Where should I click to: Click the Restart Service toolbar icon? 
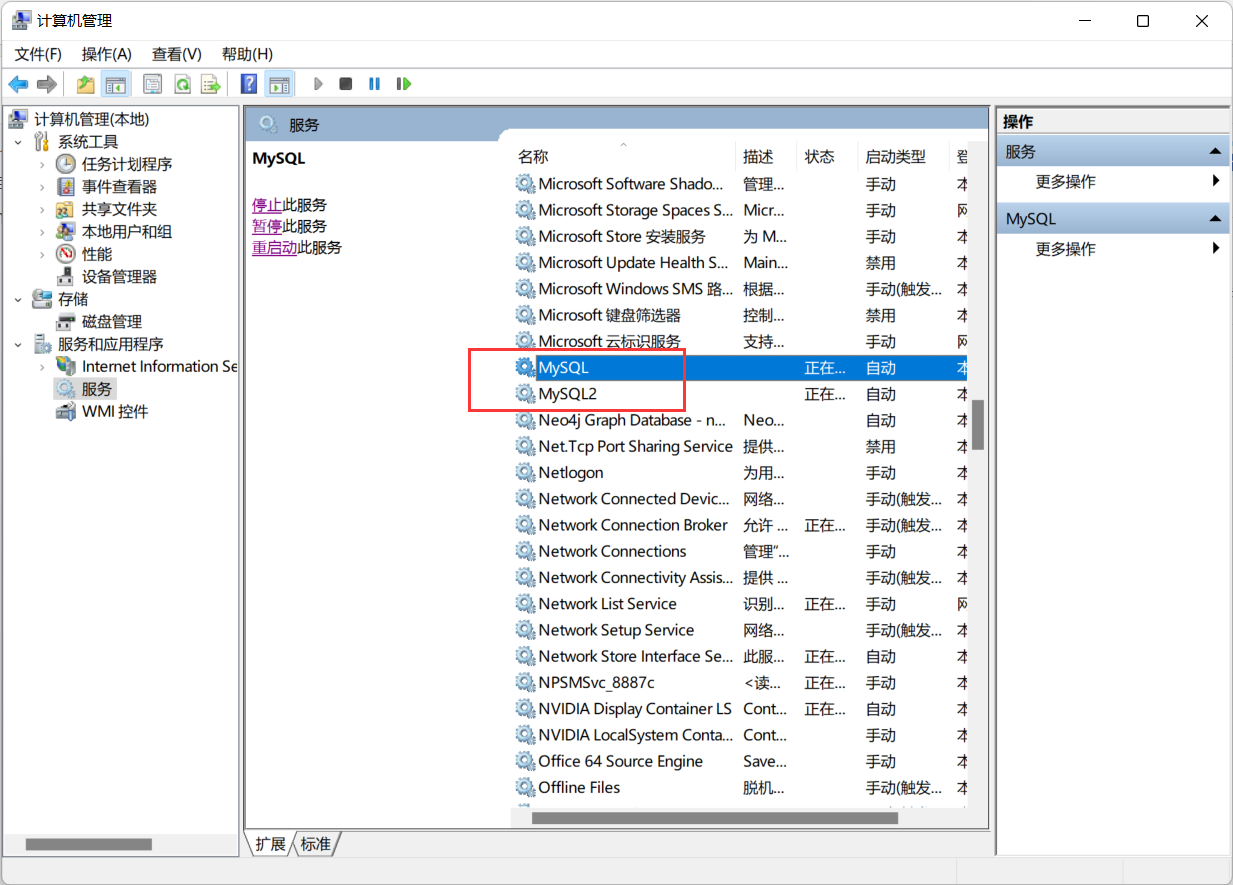[x=404, y=84]
